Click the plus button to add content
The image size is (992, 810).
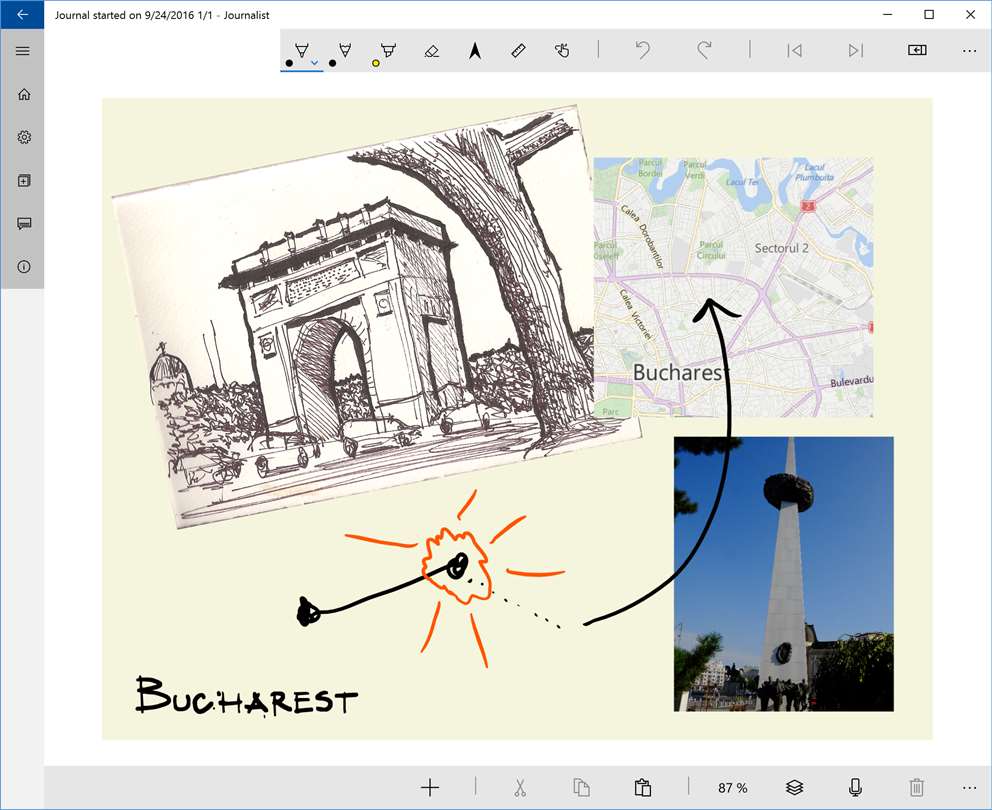[x=430, y=787]
